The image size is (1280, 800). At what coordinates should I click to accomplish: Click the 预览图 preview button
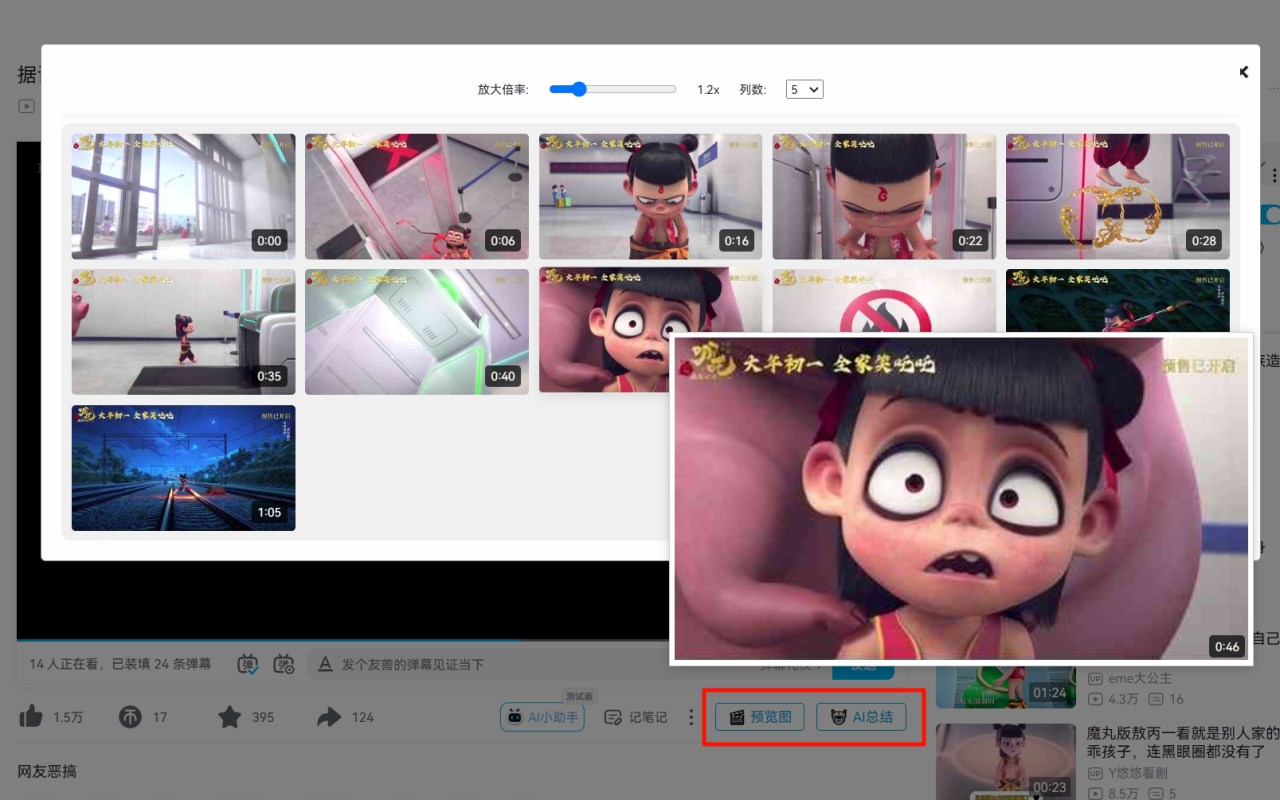tap(760, 717)
